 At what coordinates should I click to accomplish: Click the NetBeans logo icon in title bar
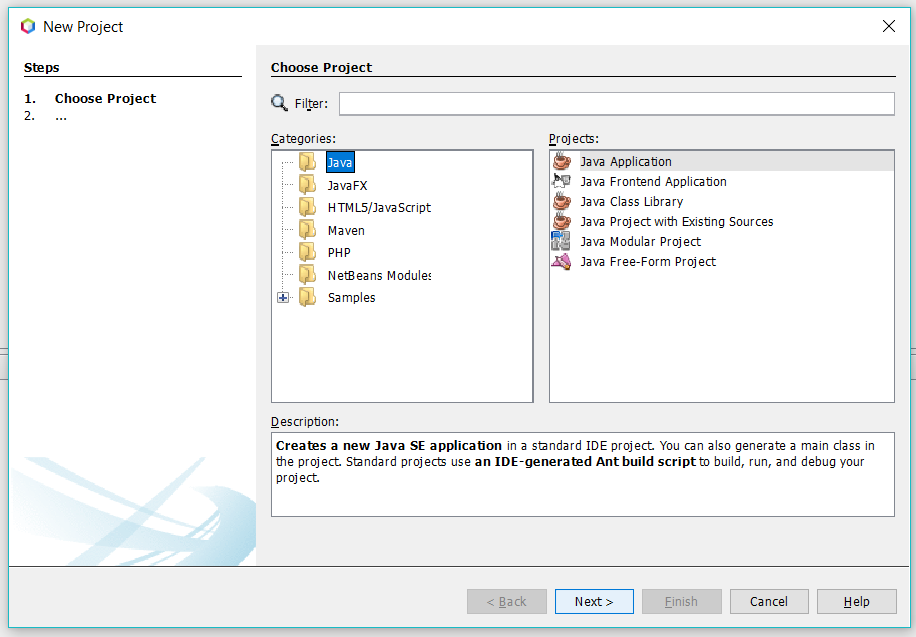coord(27,26)
